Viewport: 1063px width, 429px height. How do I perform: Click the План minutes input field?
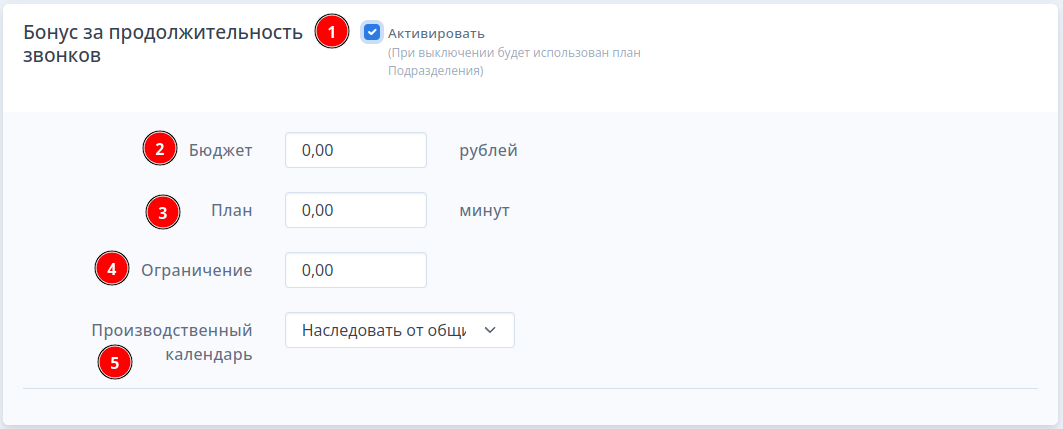pos(356,210)
